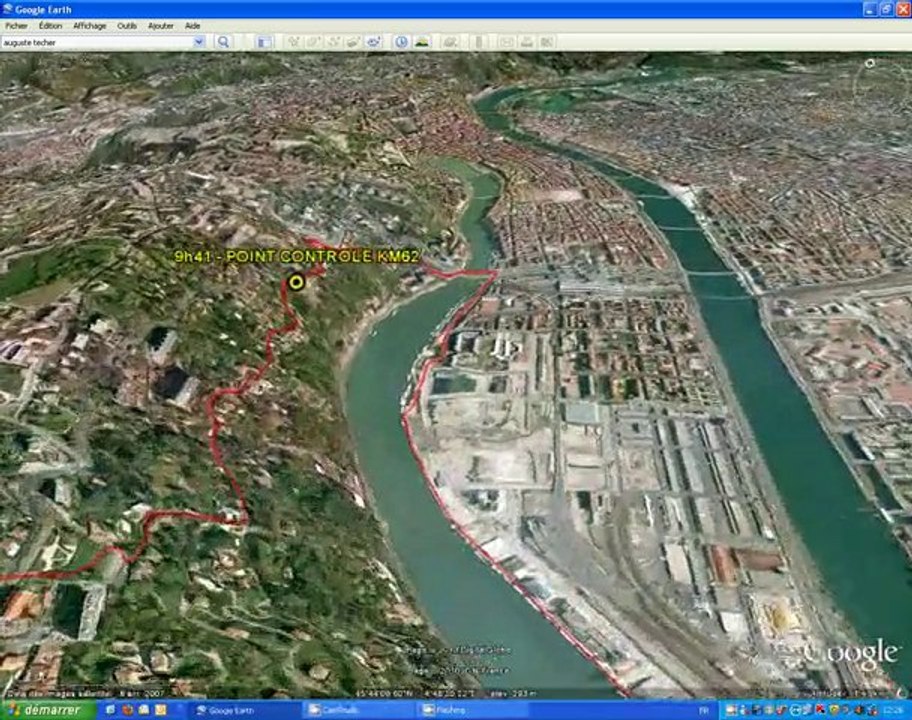Click the search field containing auguste techer
The image size is (912, 720).
[97, 42]
